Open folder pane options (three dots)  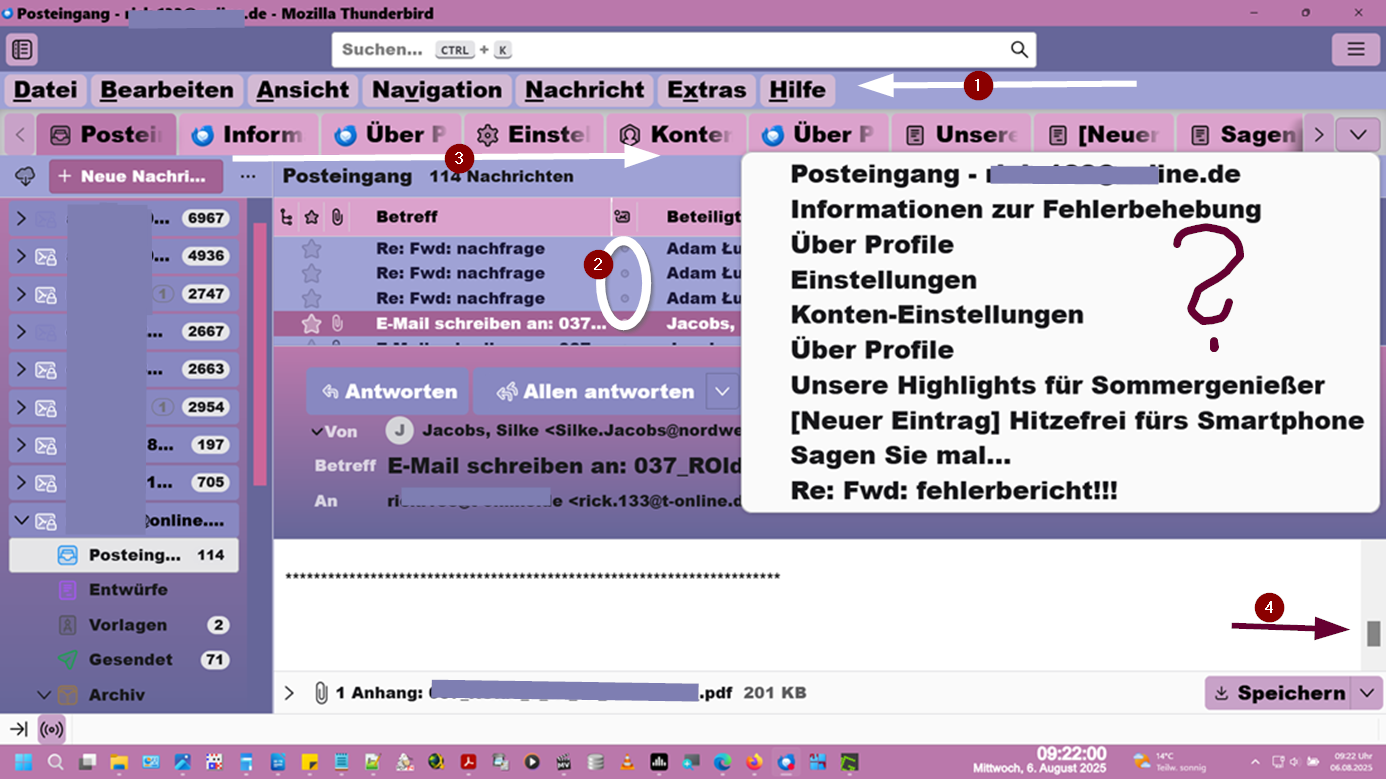(x=248, y=176)
